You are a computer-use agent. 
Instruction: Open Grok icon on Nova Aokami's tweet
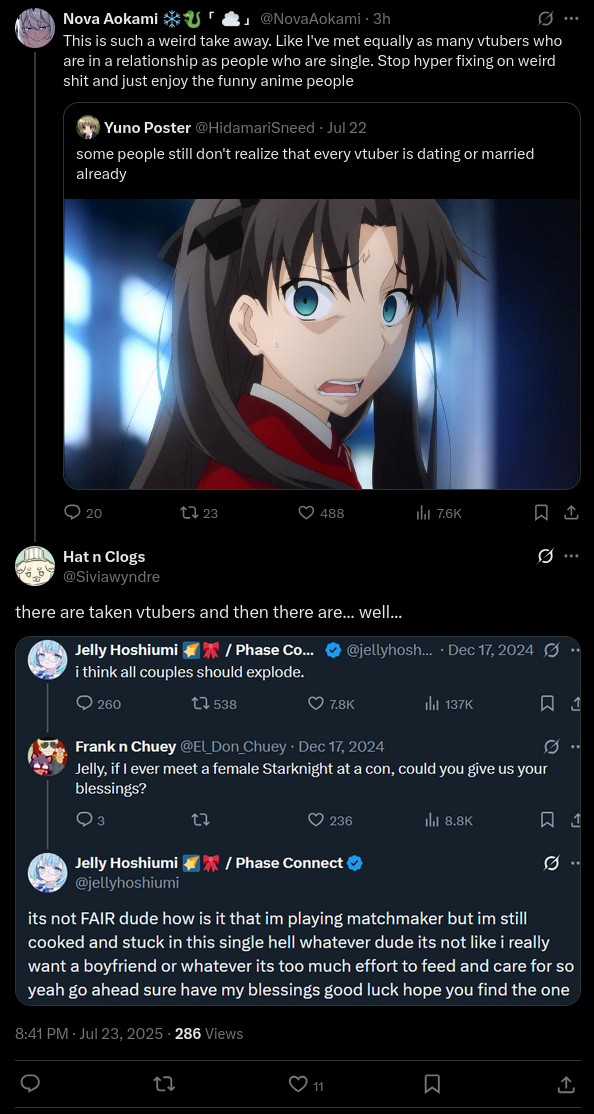[x=546, y=18]
